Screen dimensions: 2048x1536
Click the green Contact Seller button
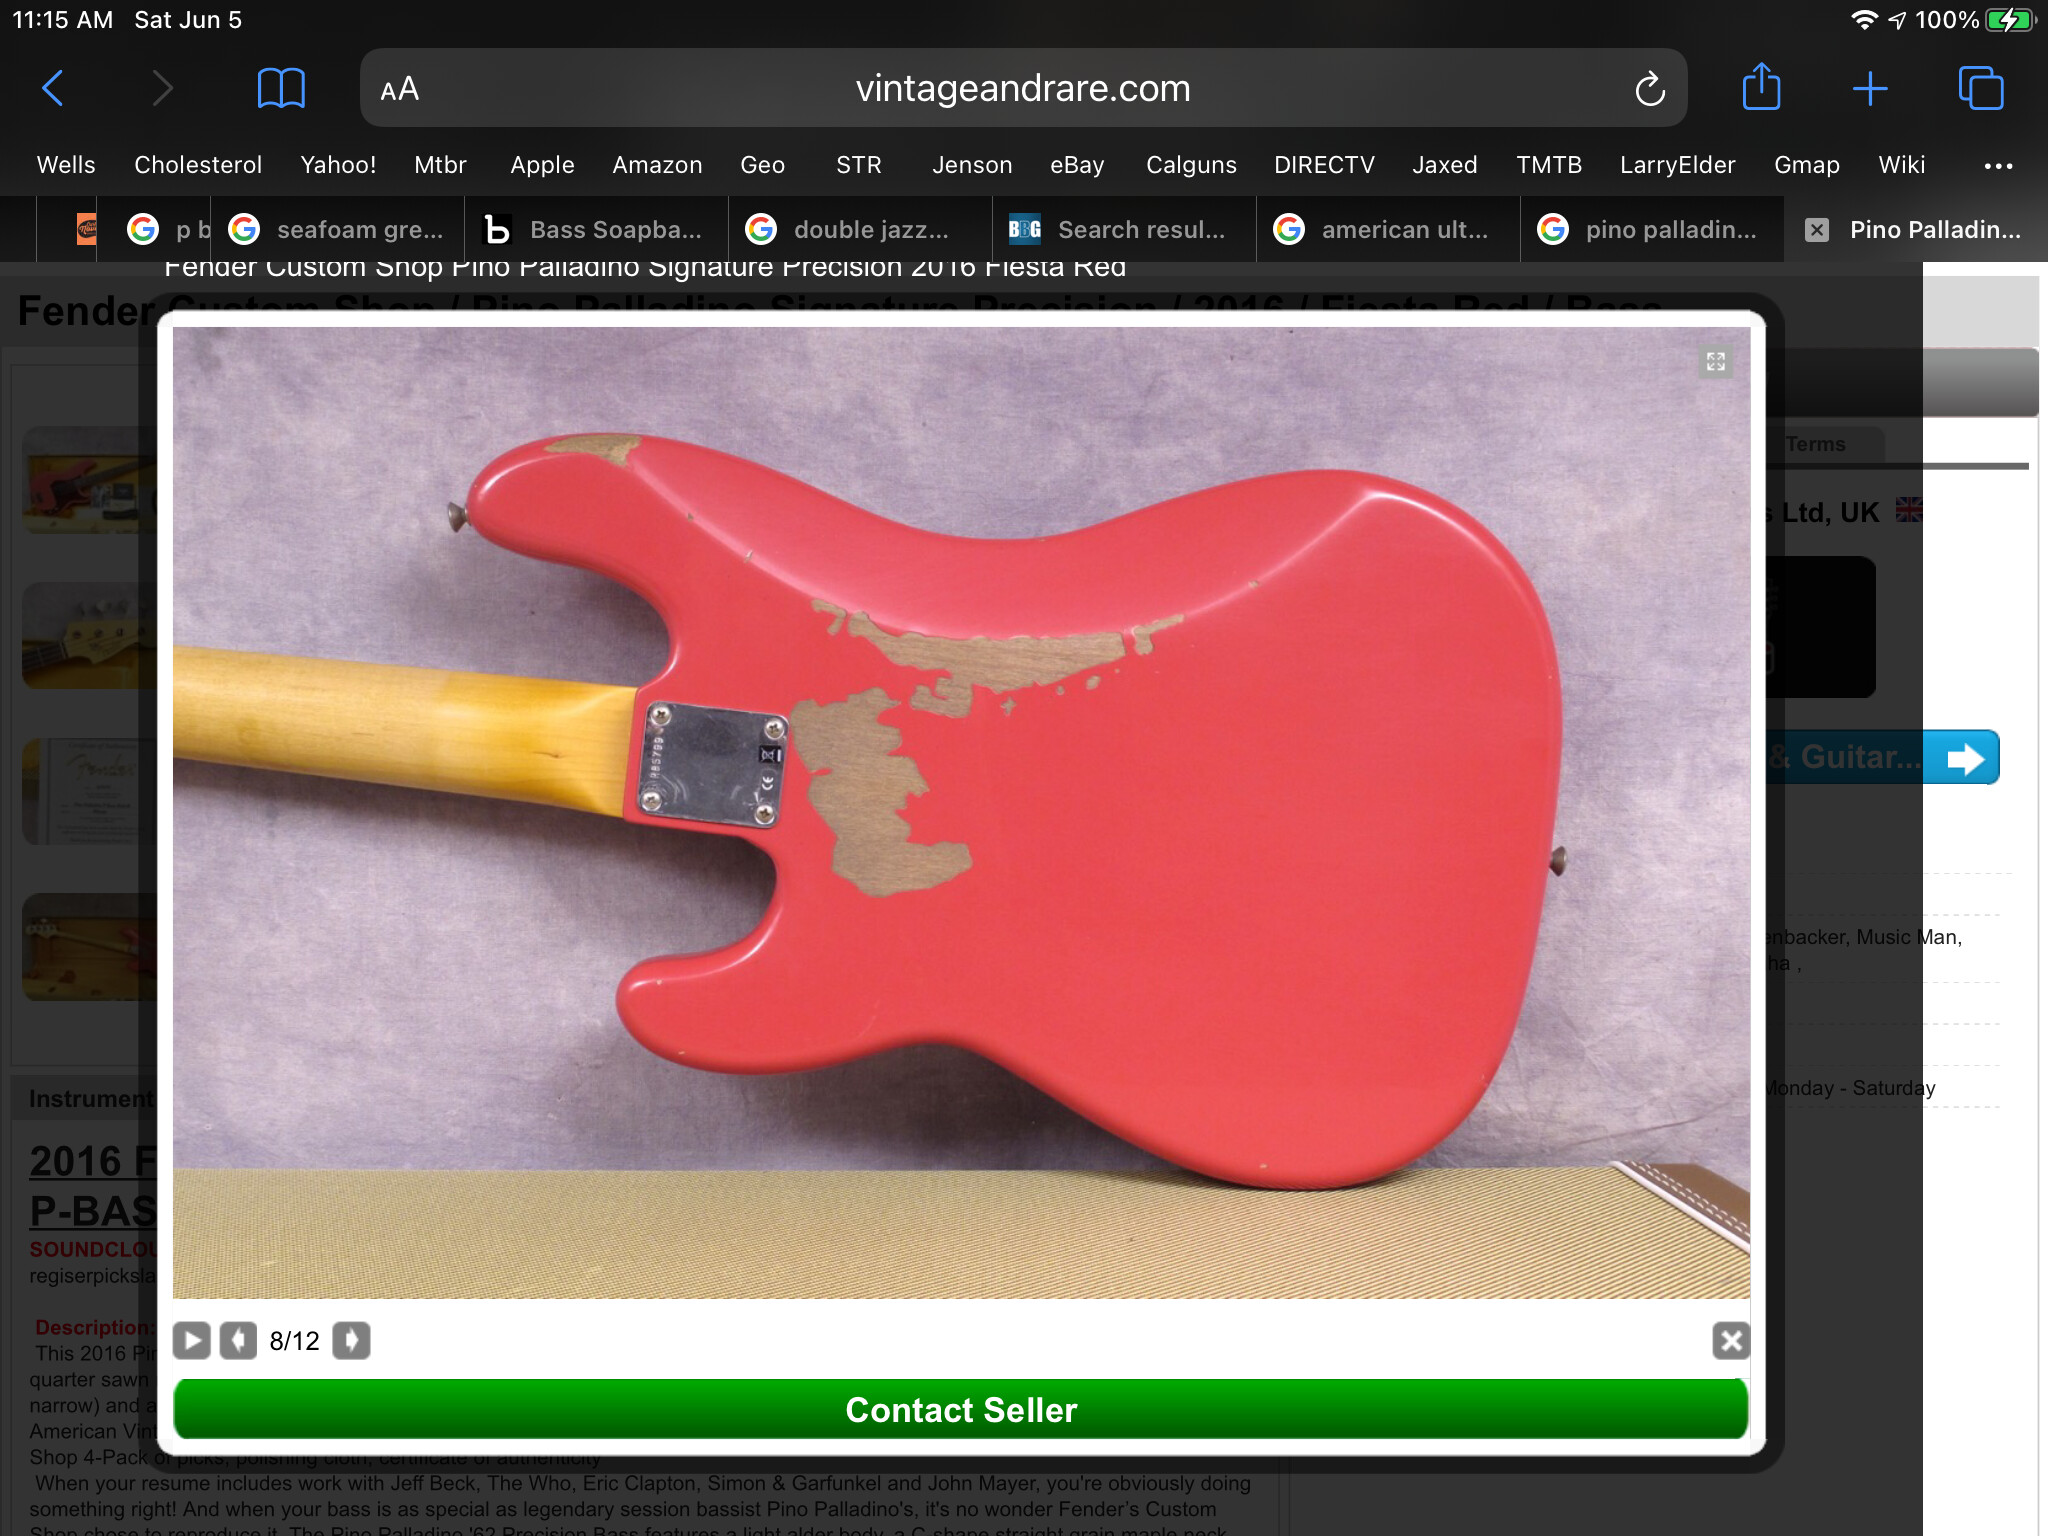tap(961, 1409)
